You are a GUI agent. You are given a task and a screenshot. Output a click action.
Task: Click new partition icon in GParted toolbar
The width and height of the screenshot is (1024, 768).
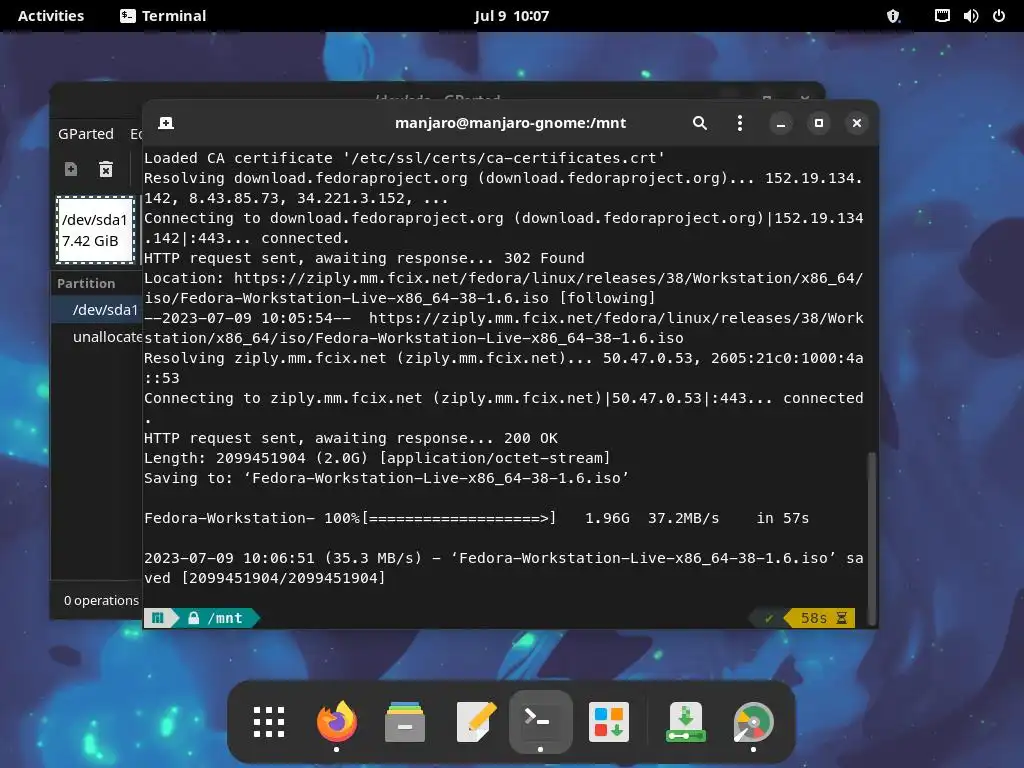(71, 169)
